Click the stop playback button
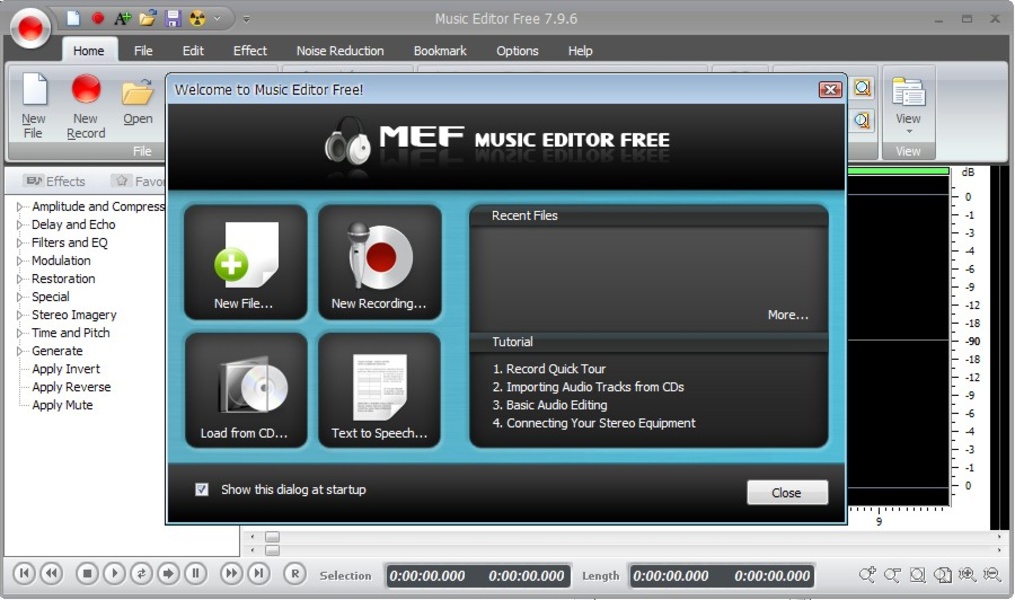 click(87, 573)
